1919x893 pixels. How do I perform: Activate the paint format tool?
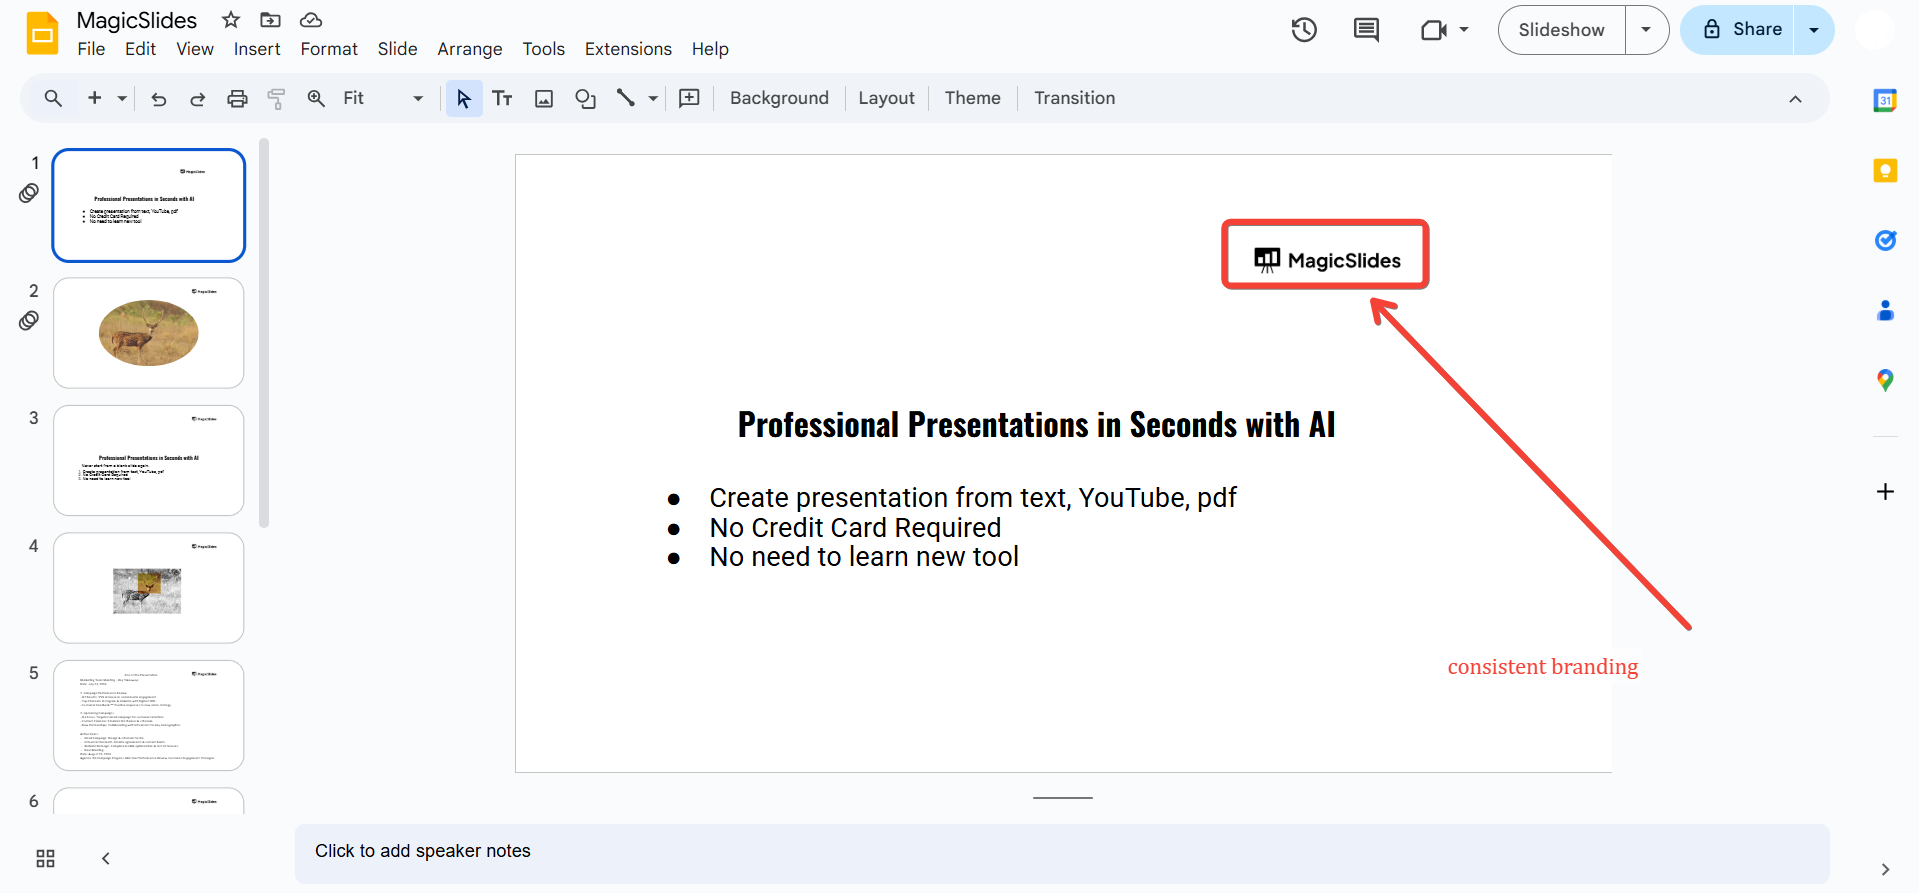click(276, 98)
